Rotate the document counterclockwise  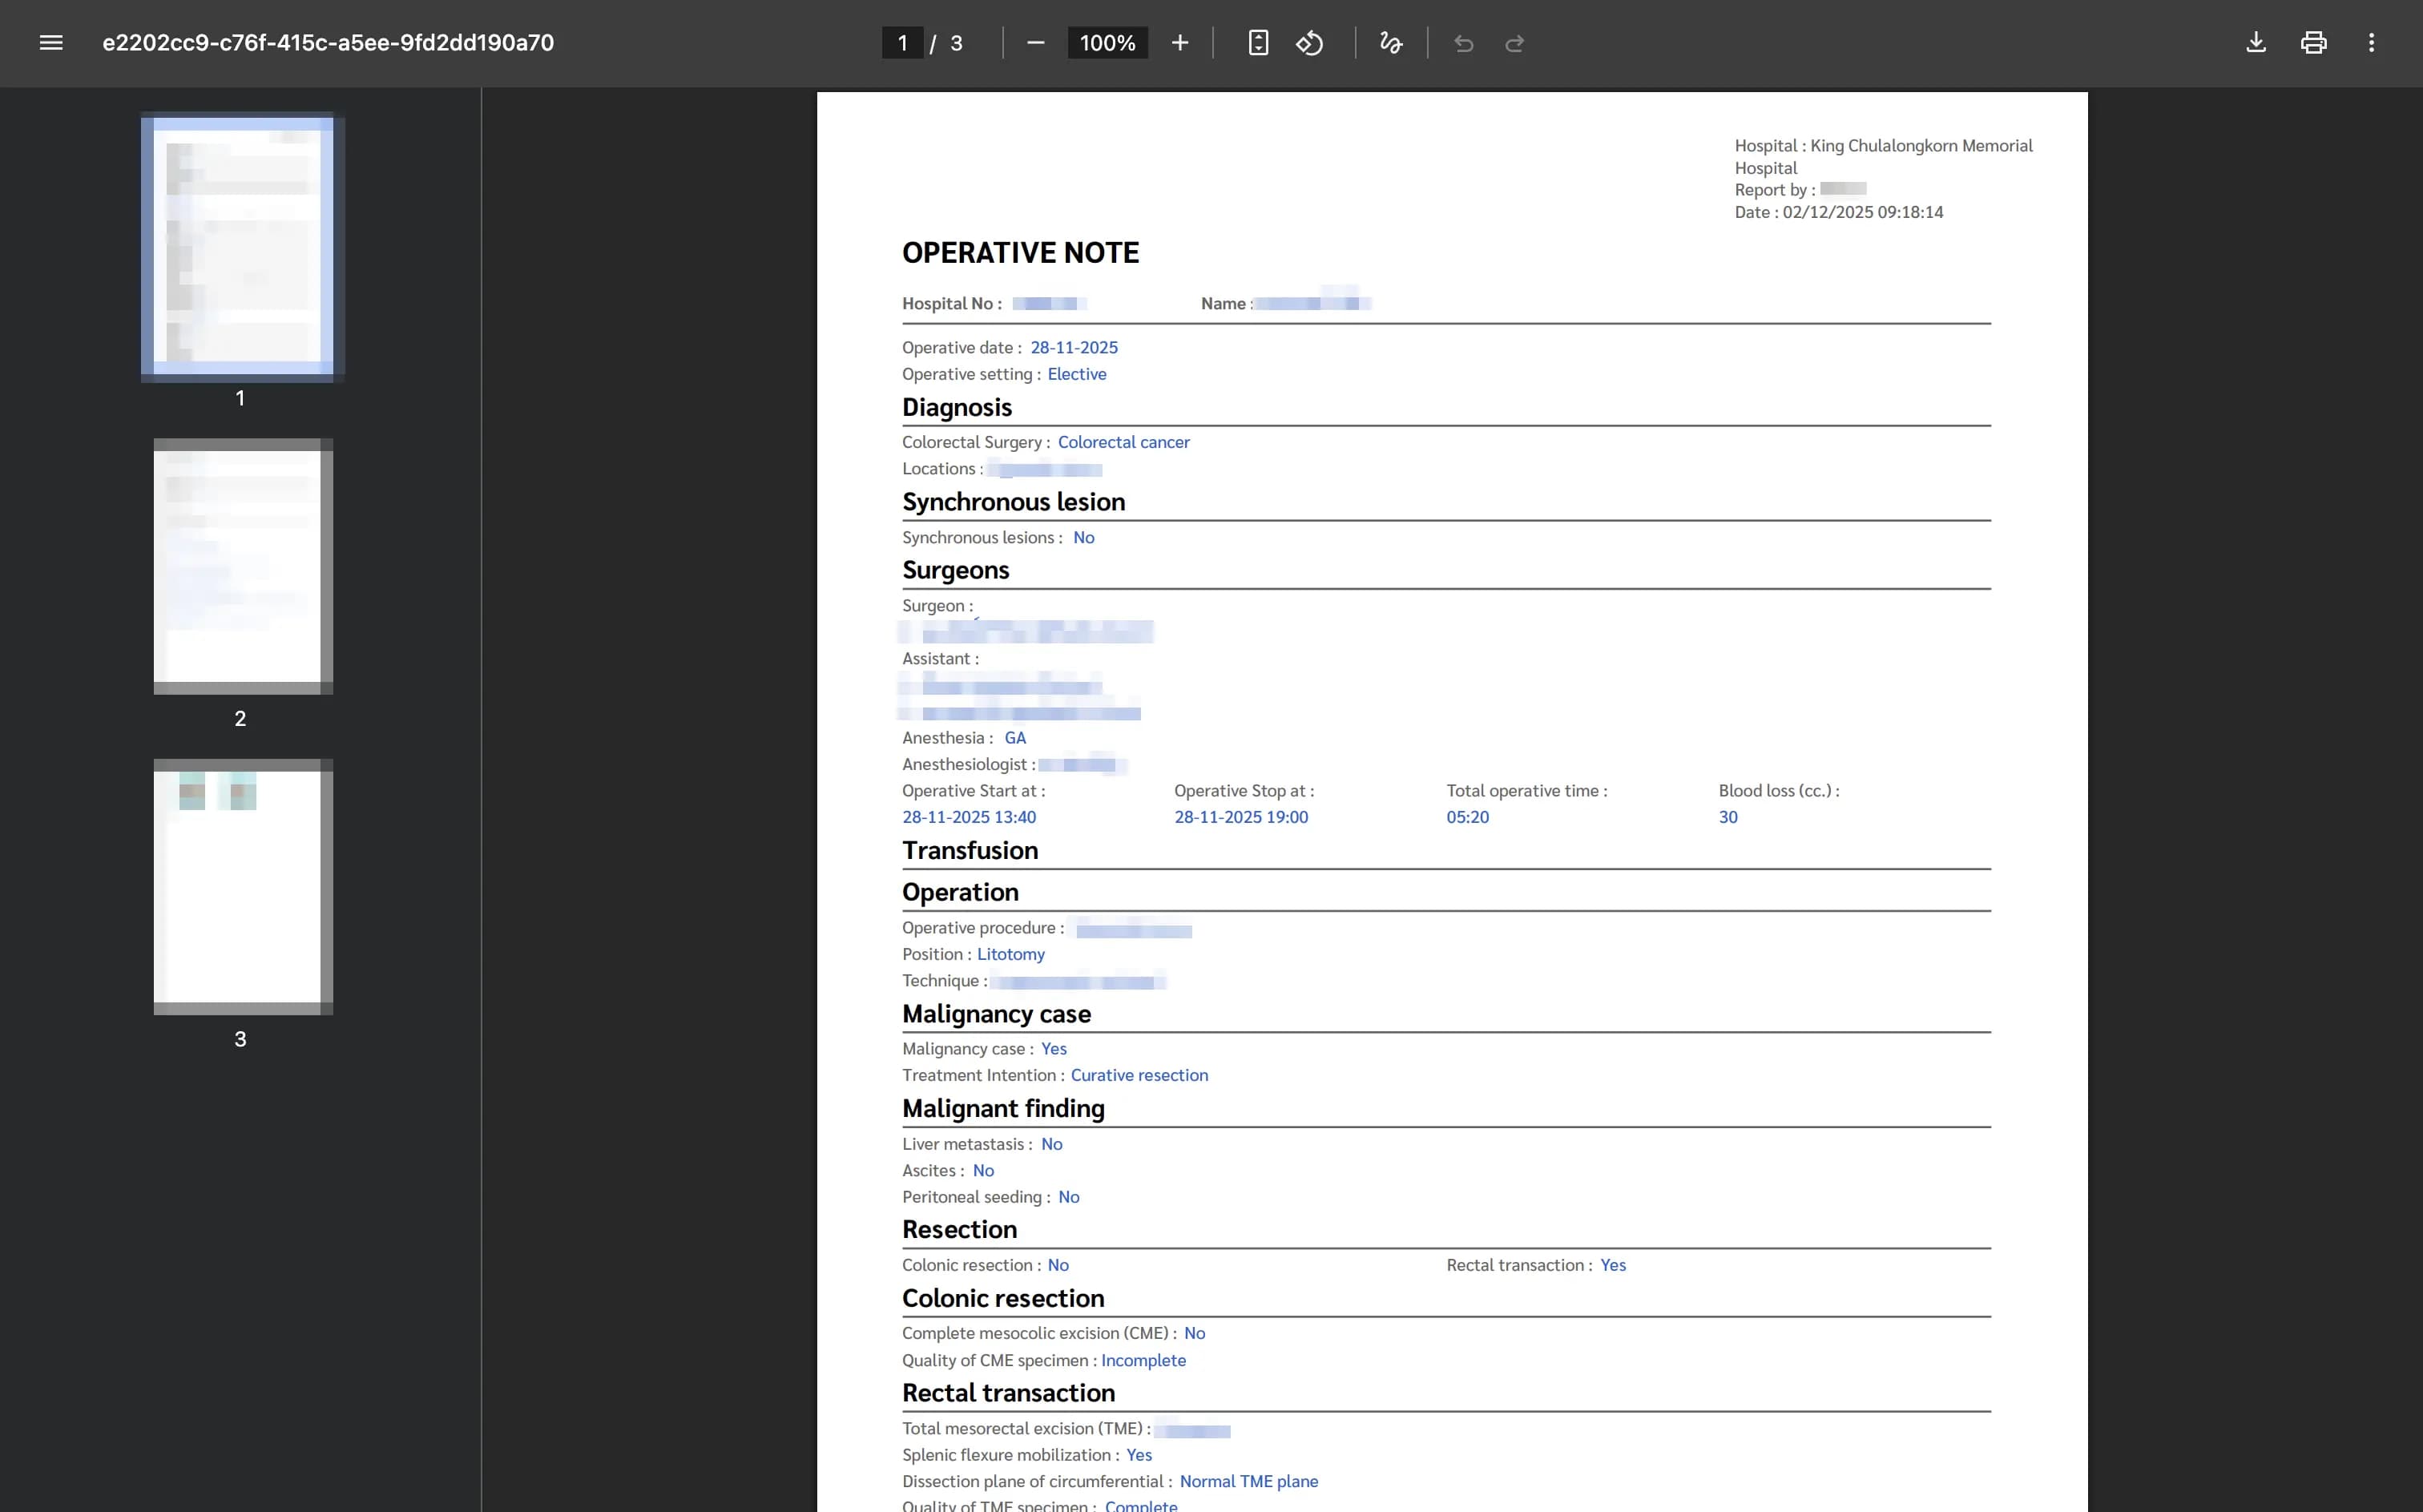(1309, 43)
